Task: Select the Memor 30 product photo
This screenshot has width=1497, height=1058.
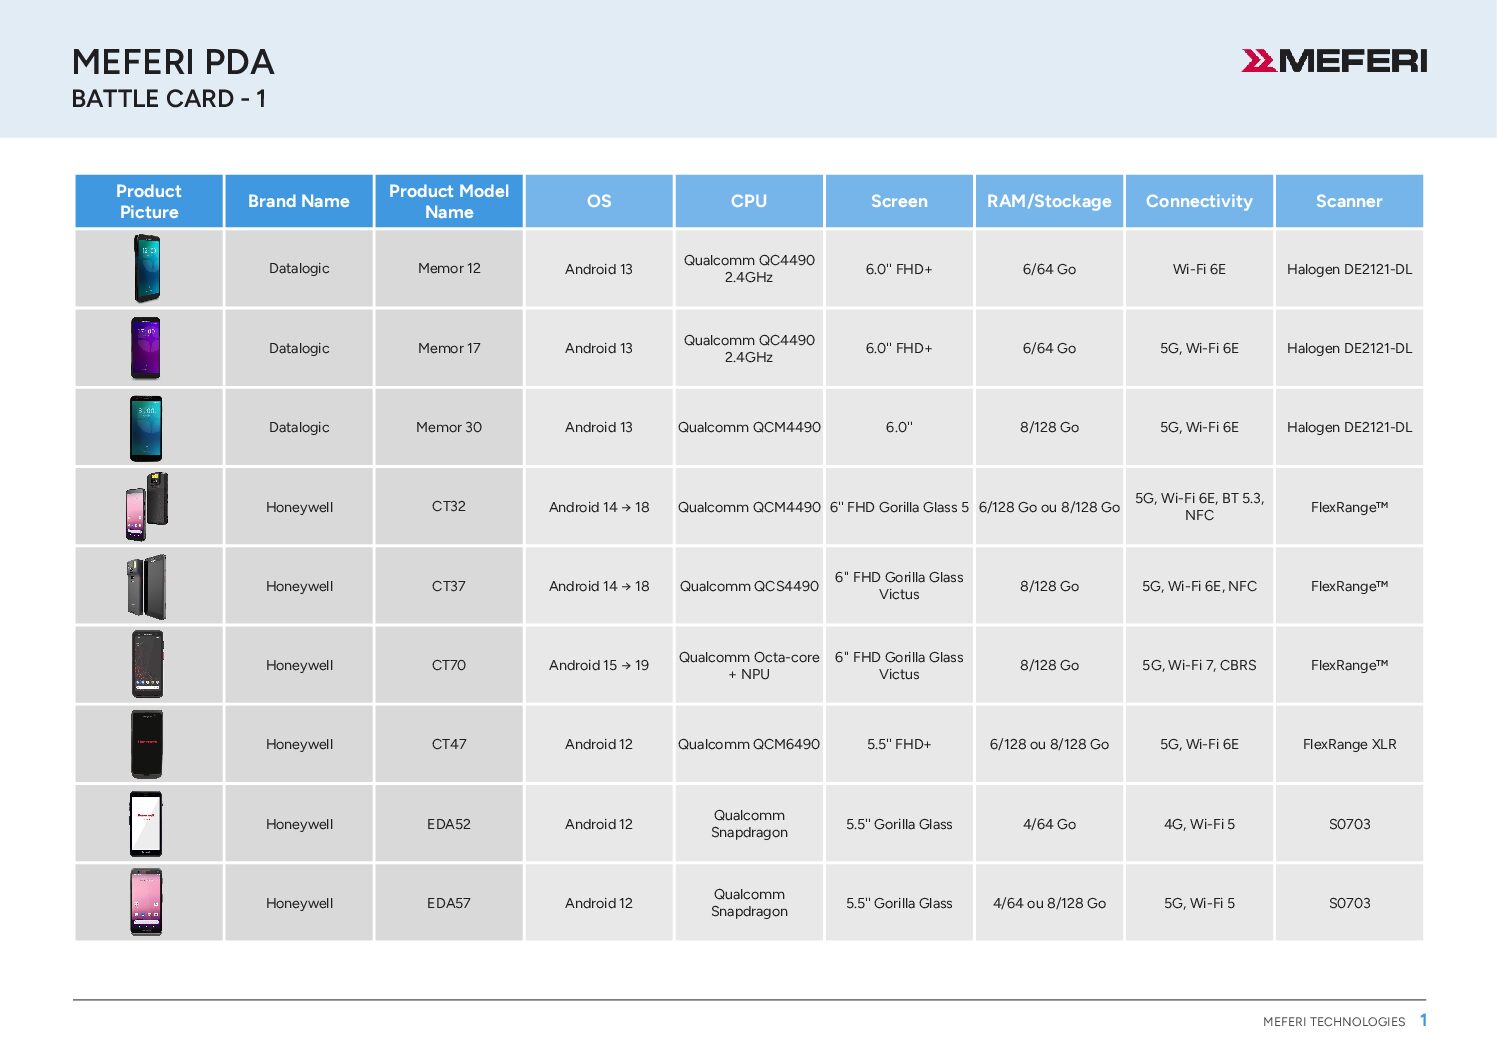Action: [x=146, y=427]
